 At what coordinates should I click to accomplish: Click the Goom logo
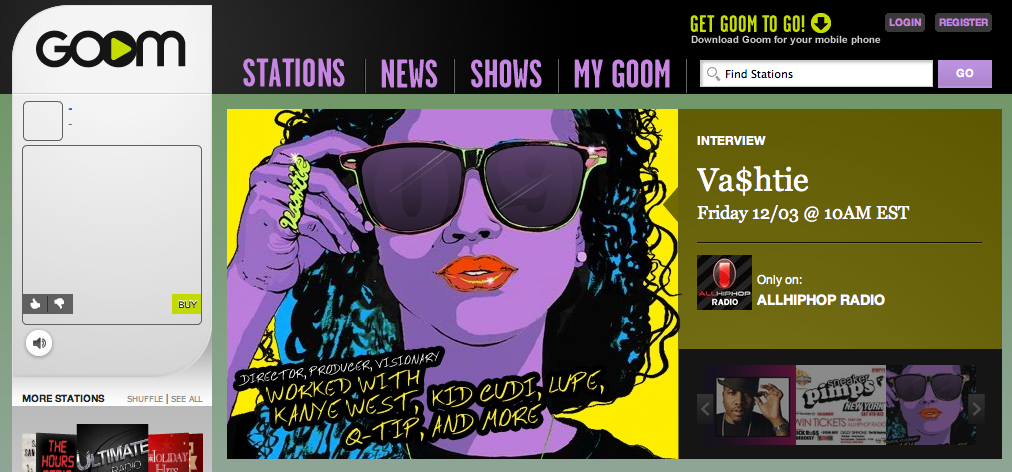coord(110,50)
